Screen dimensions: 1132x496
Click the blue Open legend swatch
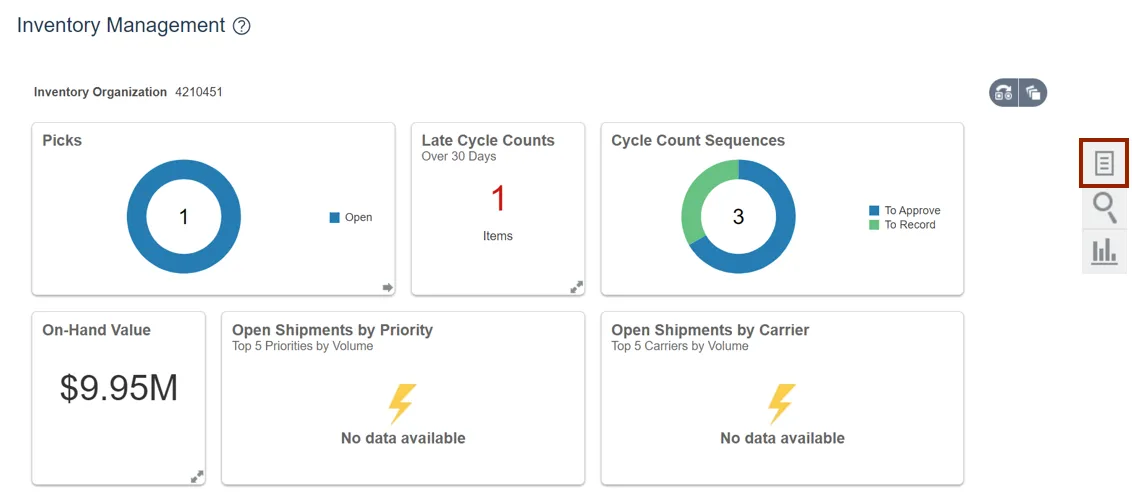pyautogui.click(x=335, y=217)
